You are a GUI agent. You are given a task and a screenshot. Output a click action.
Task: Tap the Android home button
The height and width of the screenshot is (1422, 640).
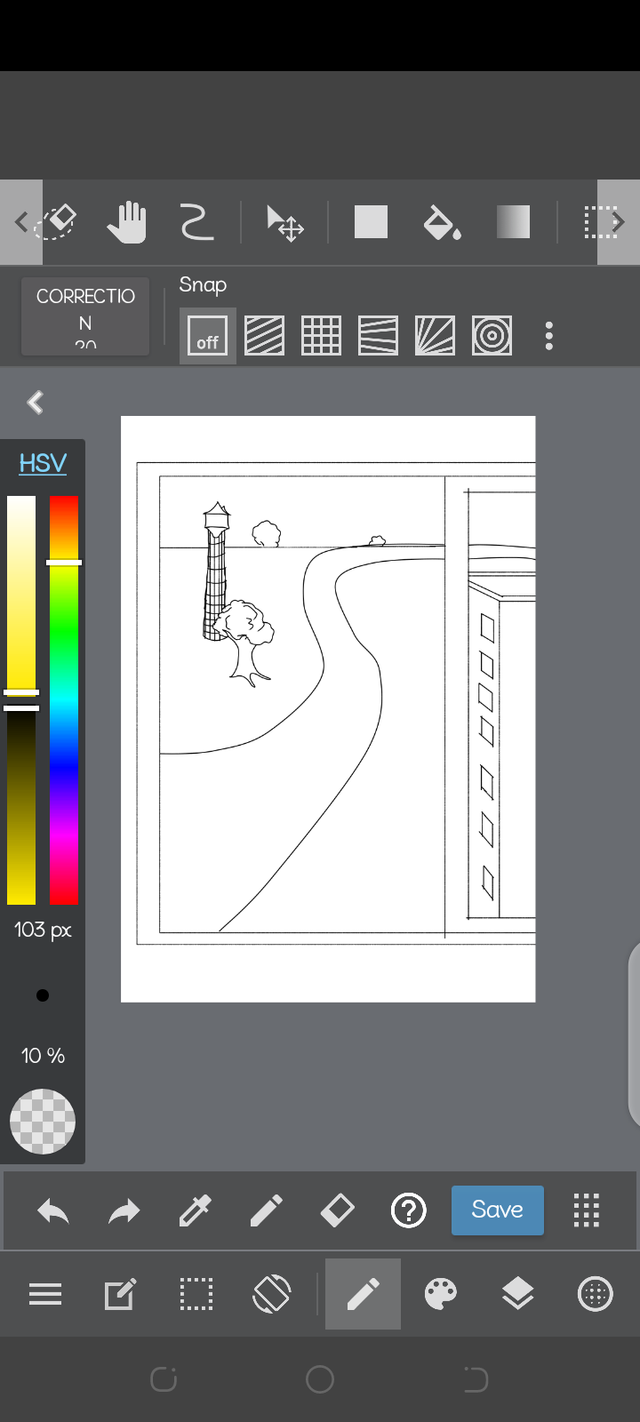click(x=320, y=1380)
